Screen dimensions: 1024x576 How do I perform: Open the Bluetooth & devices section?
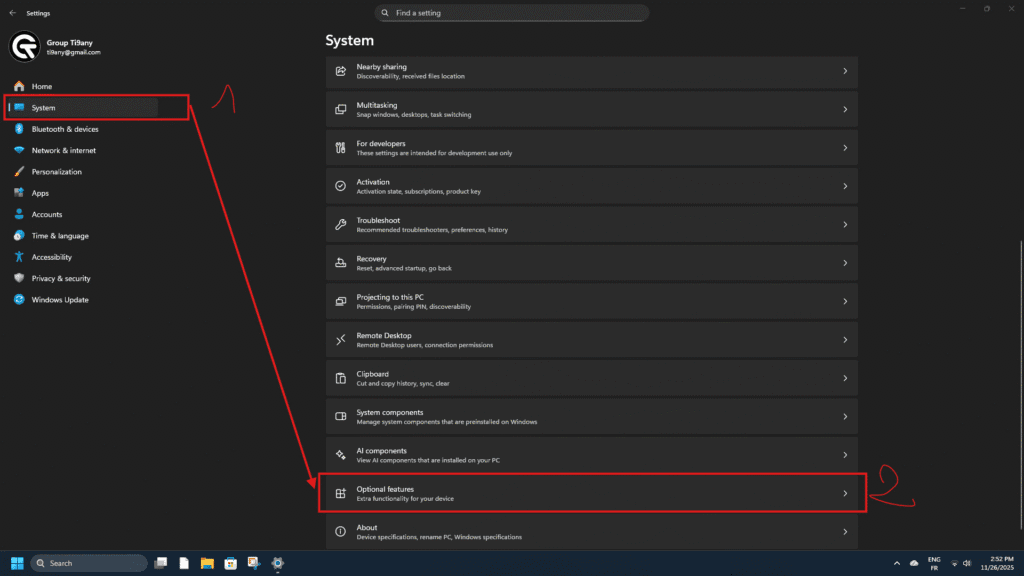(64, 129)
